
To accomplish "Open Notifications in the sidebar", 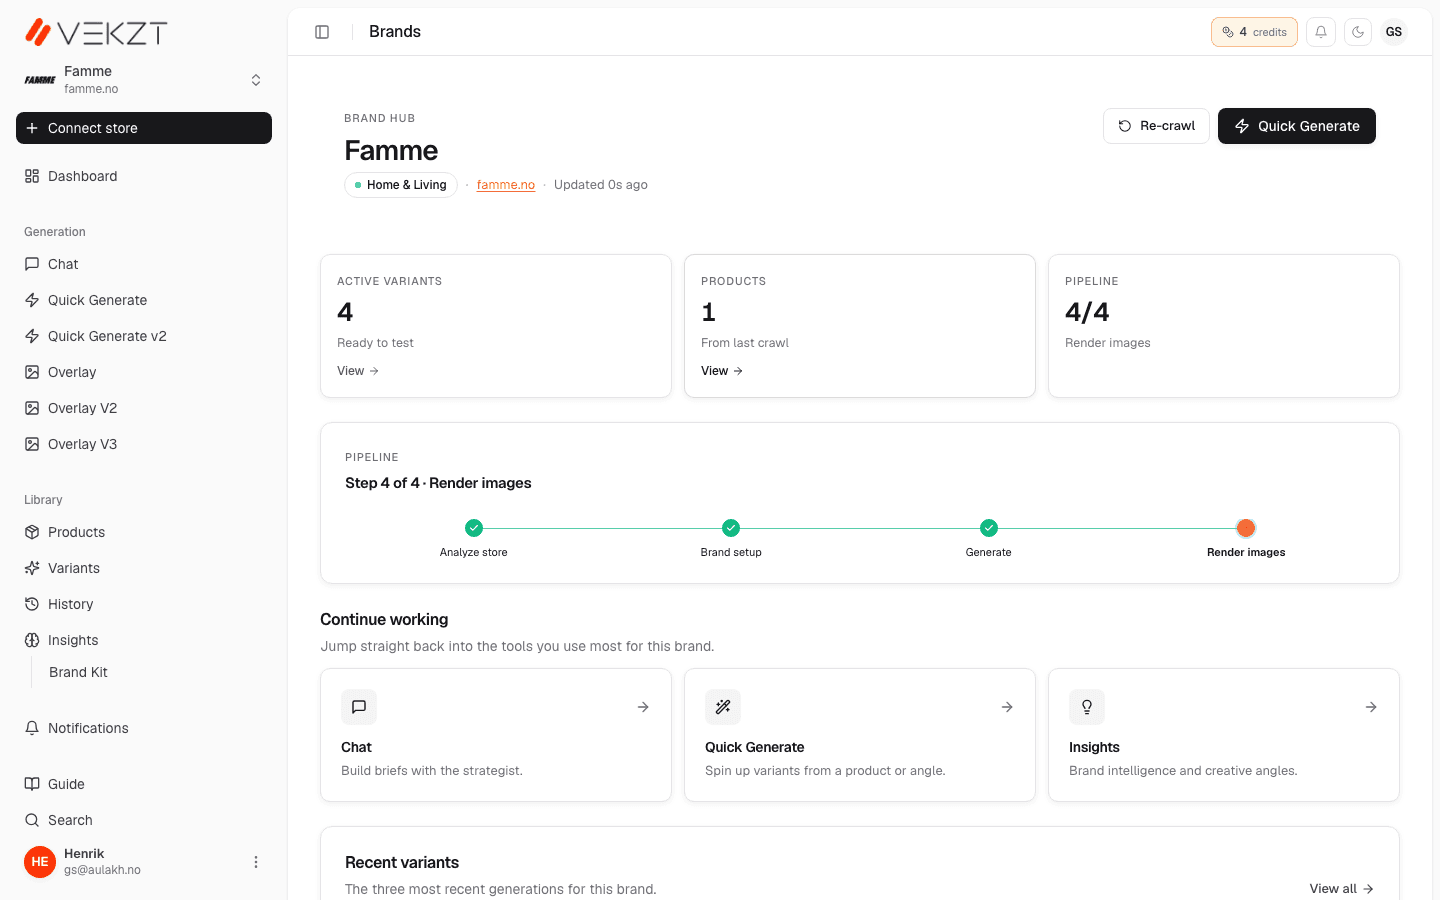I will tap(144, 728).
